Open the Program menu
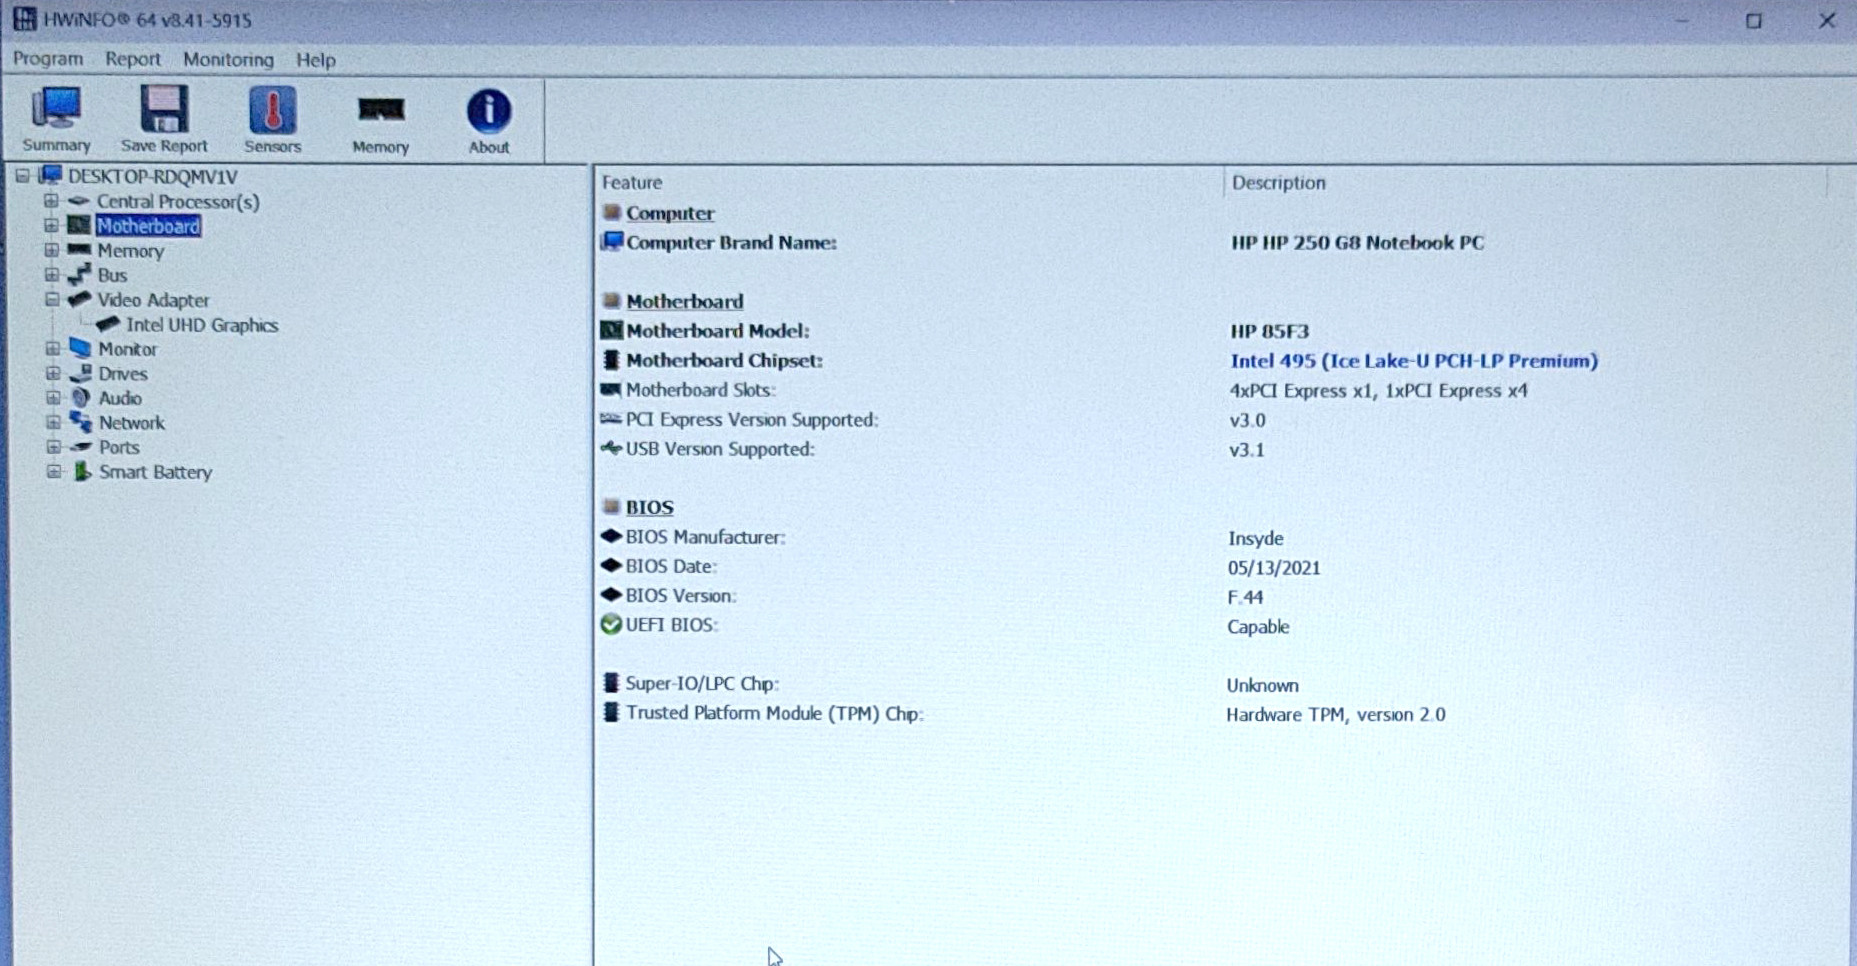The image size is (1857, 966). (48, 59)
